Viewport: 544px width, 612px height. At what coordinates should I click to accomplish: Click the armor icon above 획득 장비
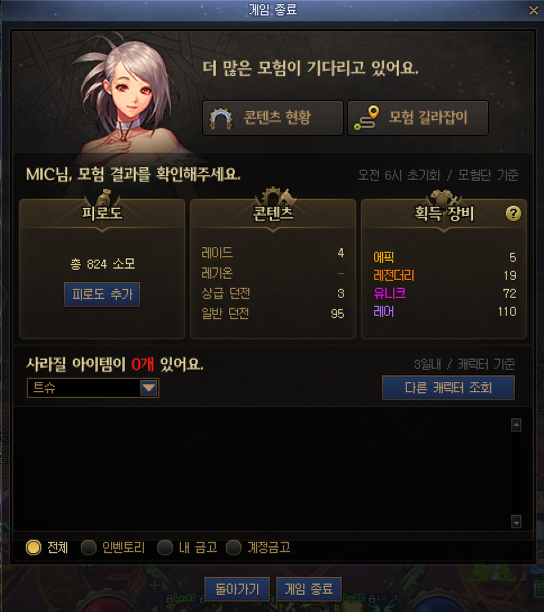[x=444, y=198]
